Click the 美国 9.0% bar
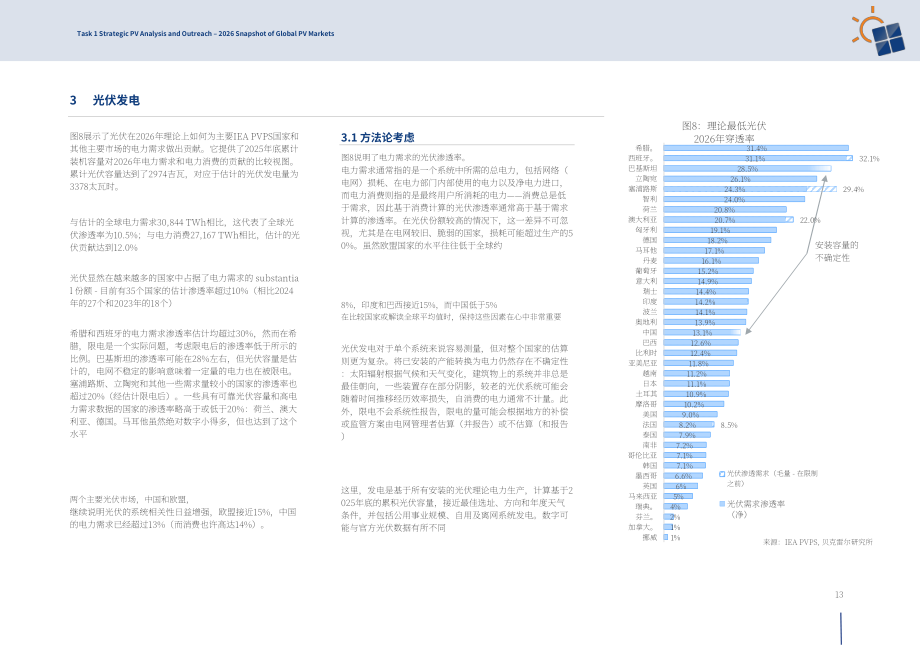Viewport: 920px width, 651px height. (x=690, y=415)
